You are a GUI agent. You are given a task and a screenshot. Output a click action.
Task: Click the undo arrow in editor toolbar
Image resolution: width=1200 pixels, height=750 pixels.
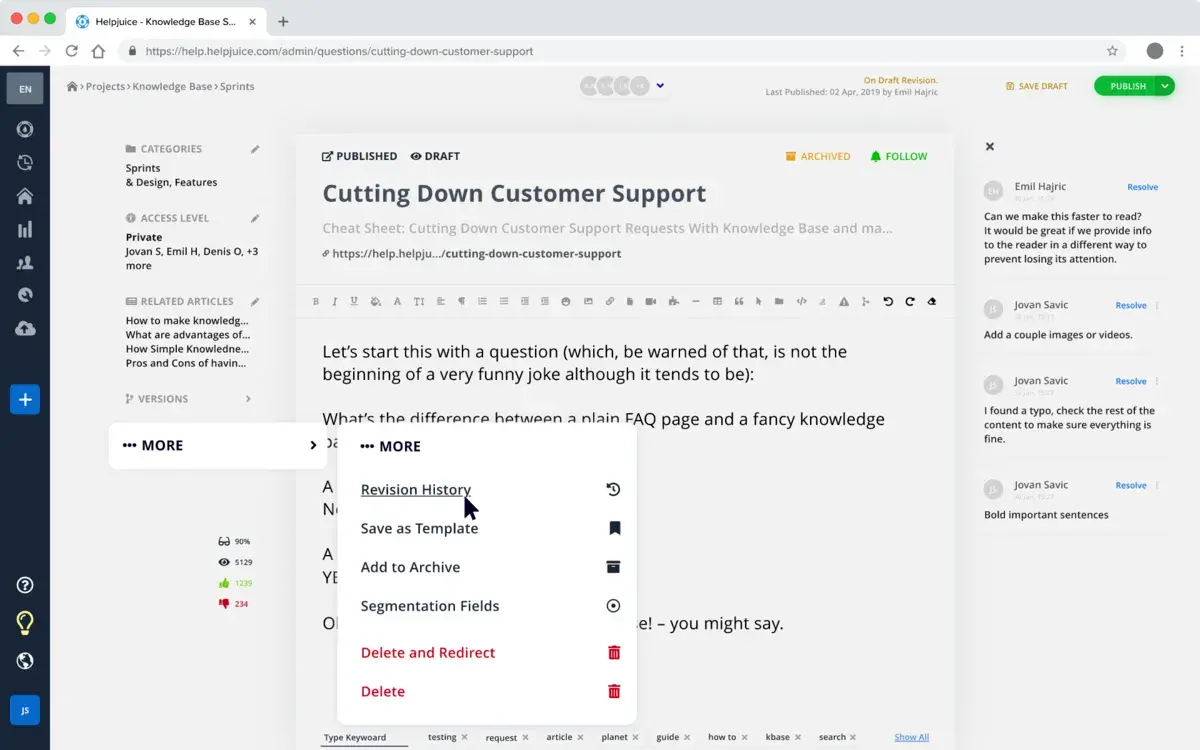888,301
